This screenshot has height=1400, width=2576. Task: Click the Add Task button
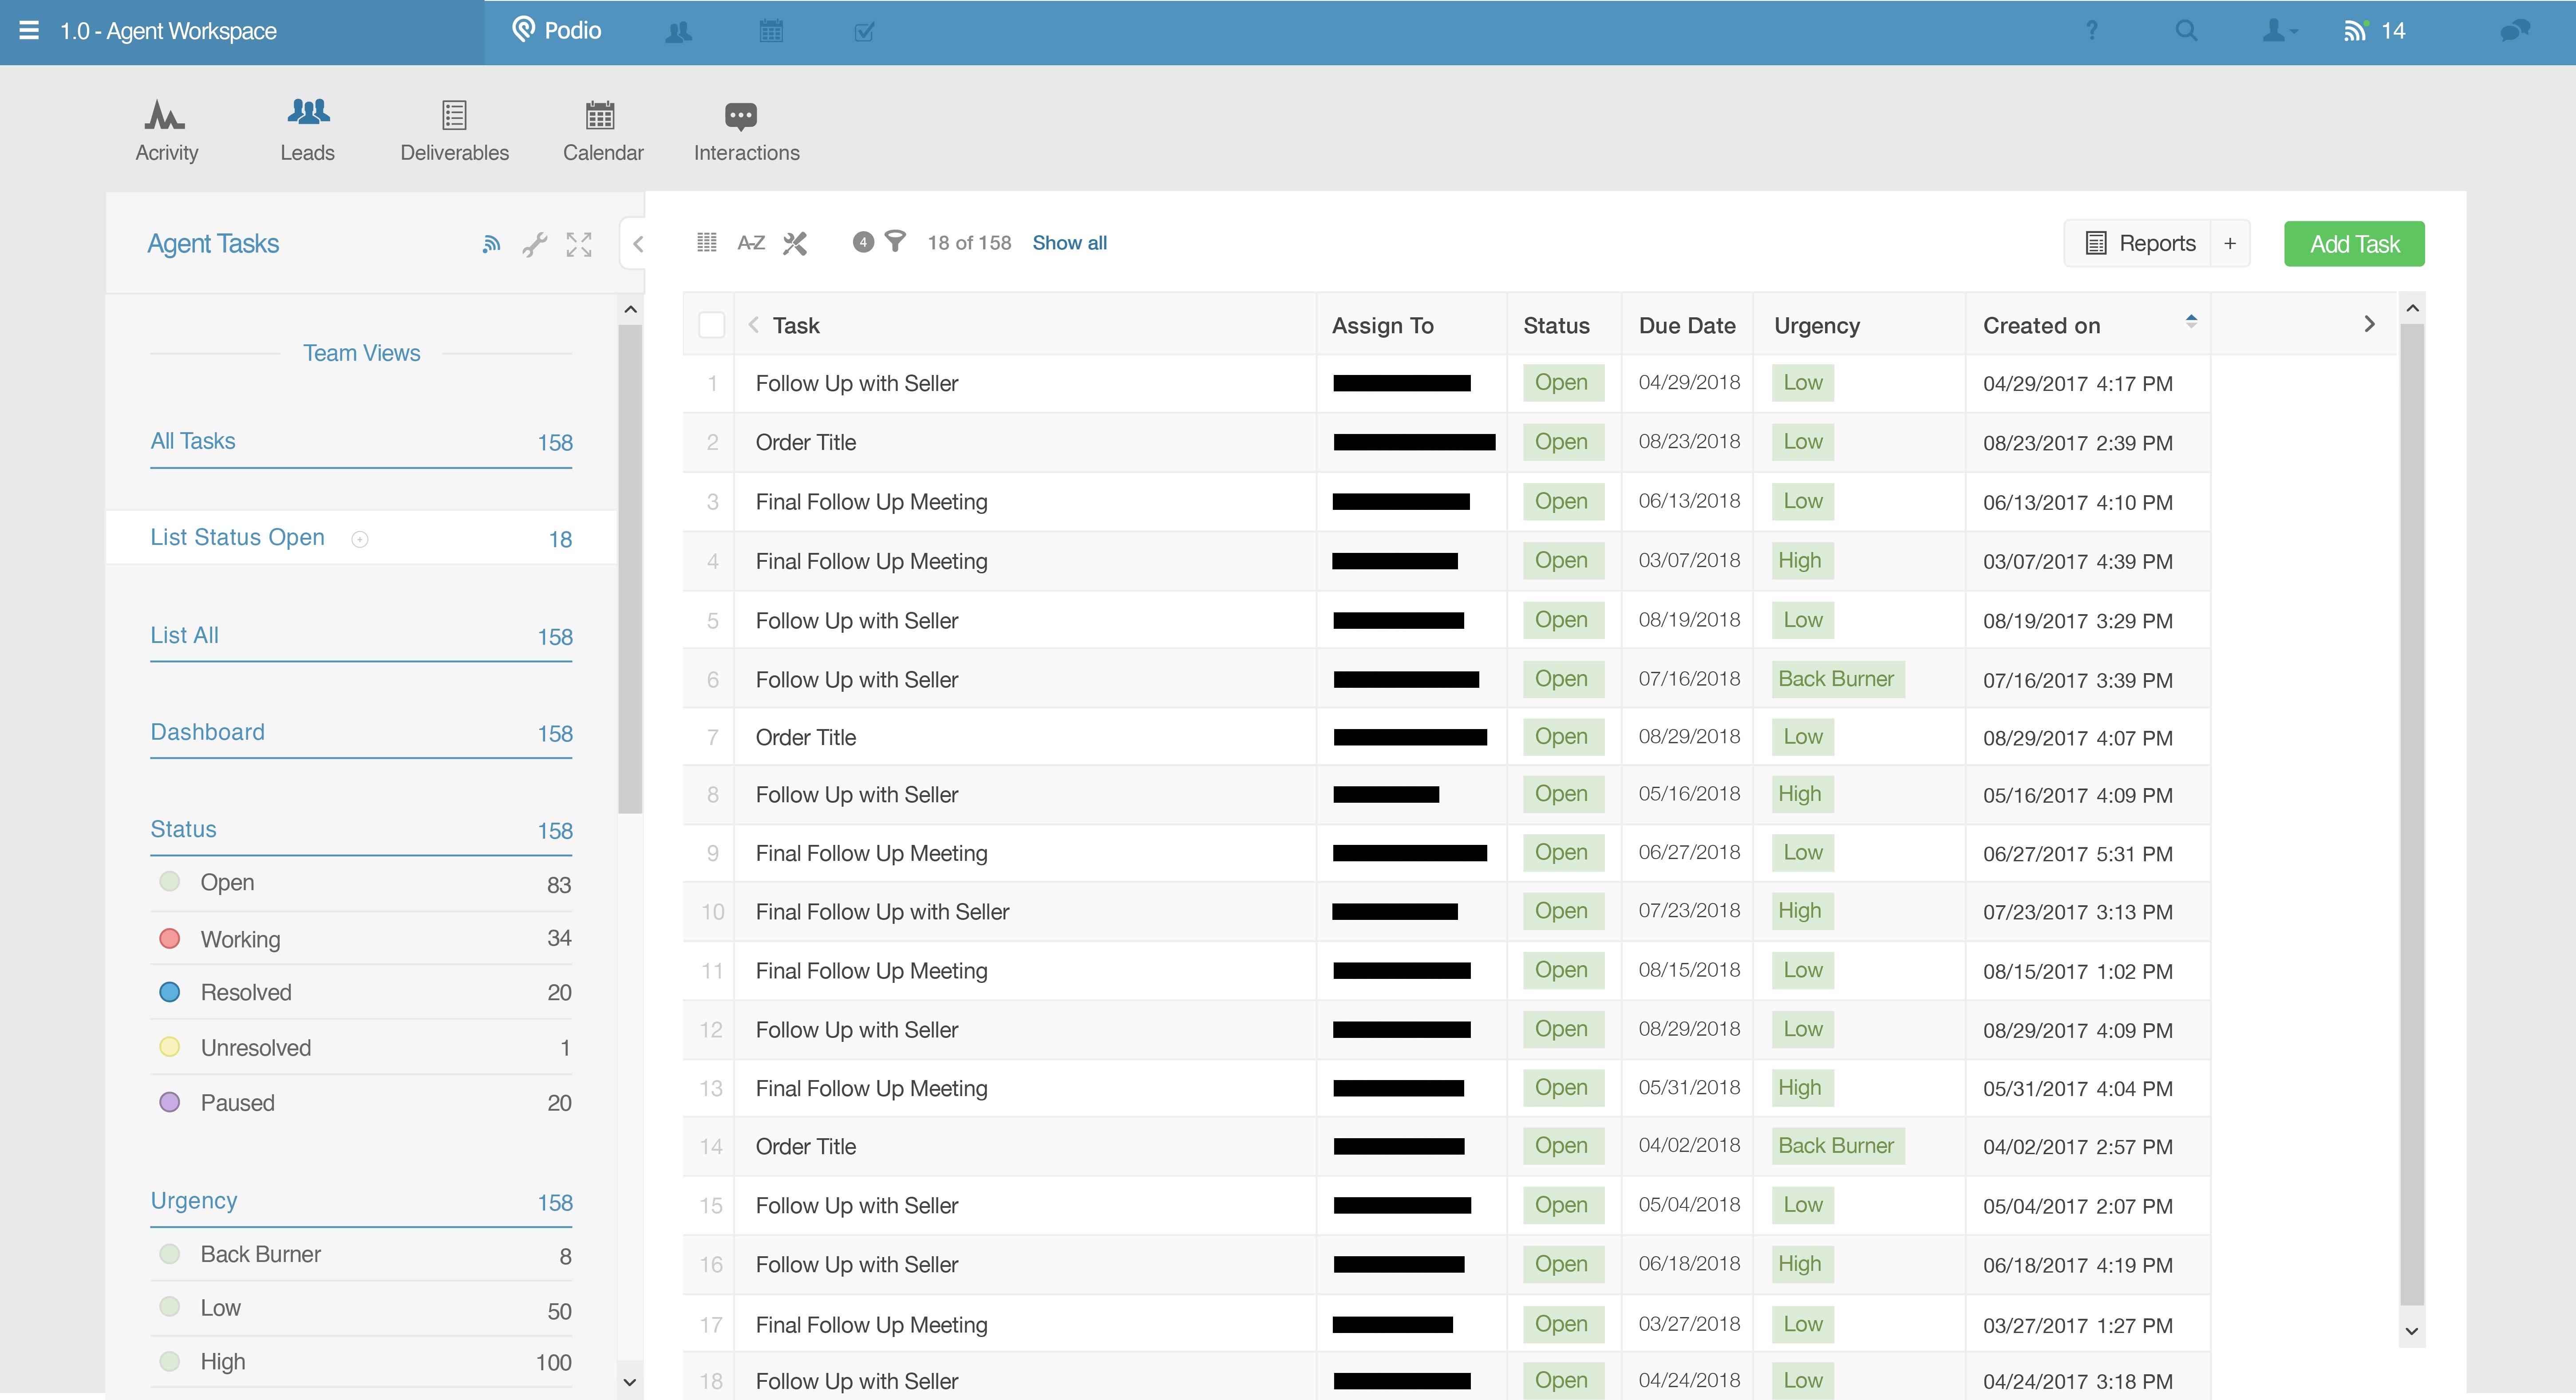[x=2354, y=244]
